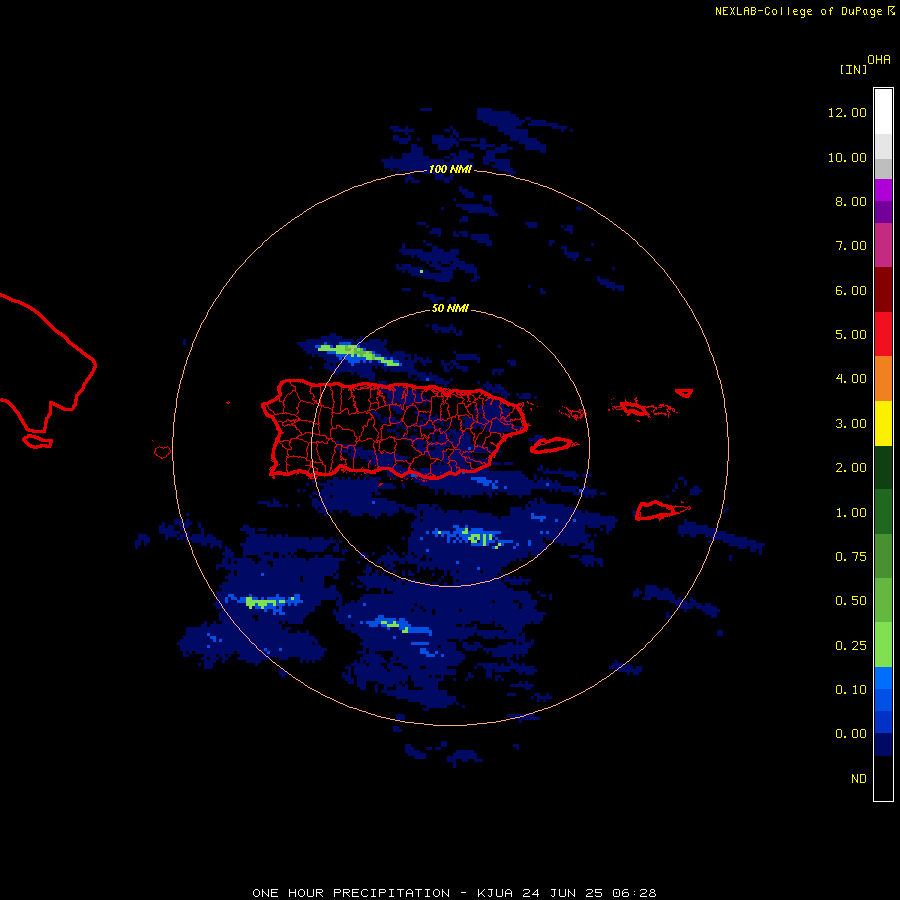900x900 pixels.
Task: Click the 0.75 legend value
Action: (851, 557)
